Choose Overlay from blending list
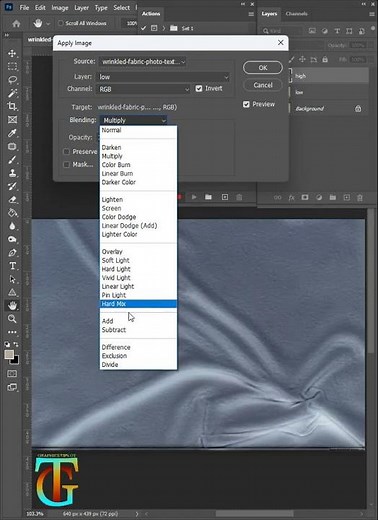This screenshot has width=378, height=520. pyautogui.click(x=138, y=252)
